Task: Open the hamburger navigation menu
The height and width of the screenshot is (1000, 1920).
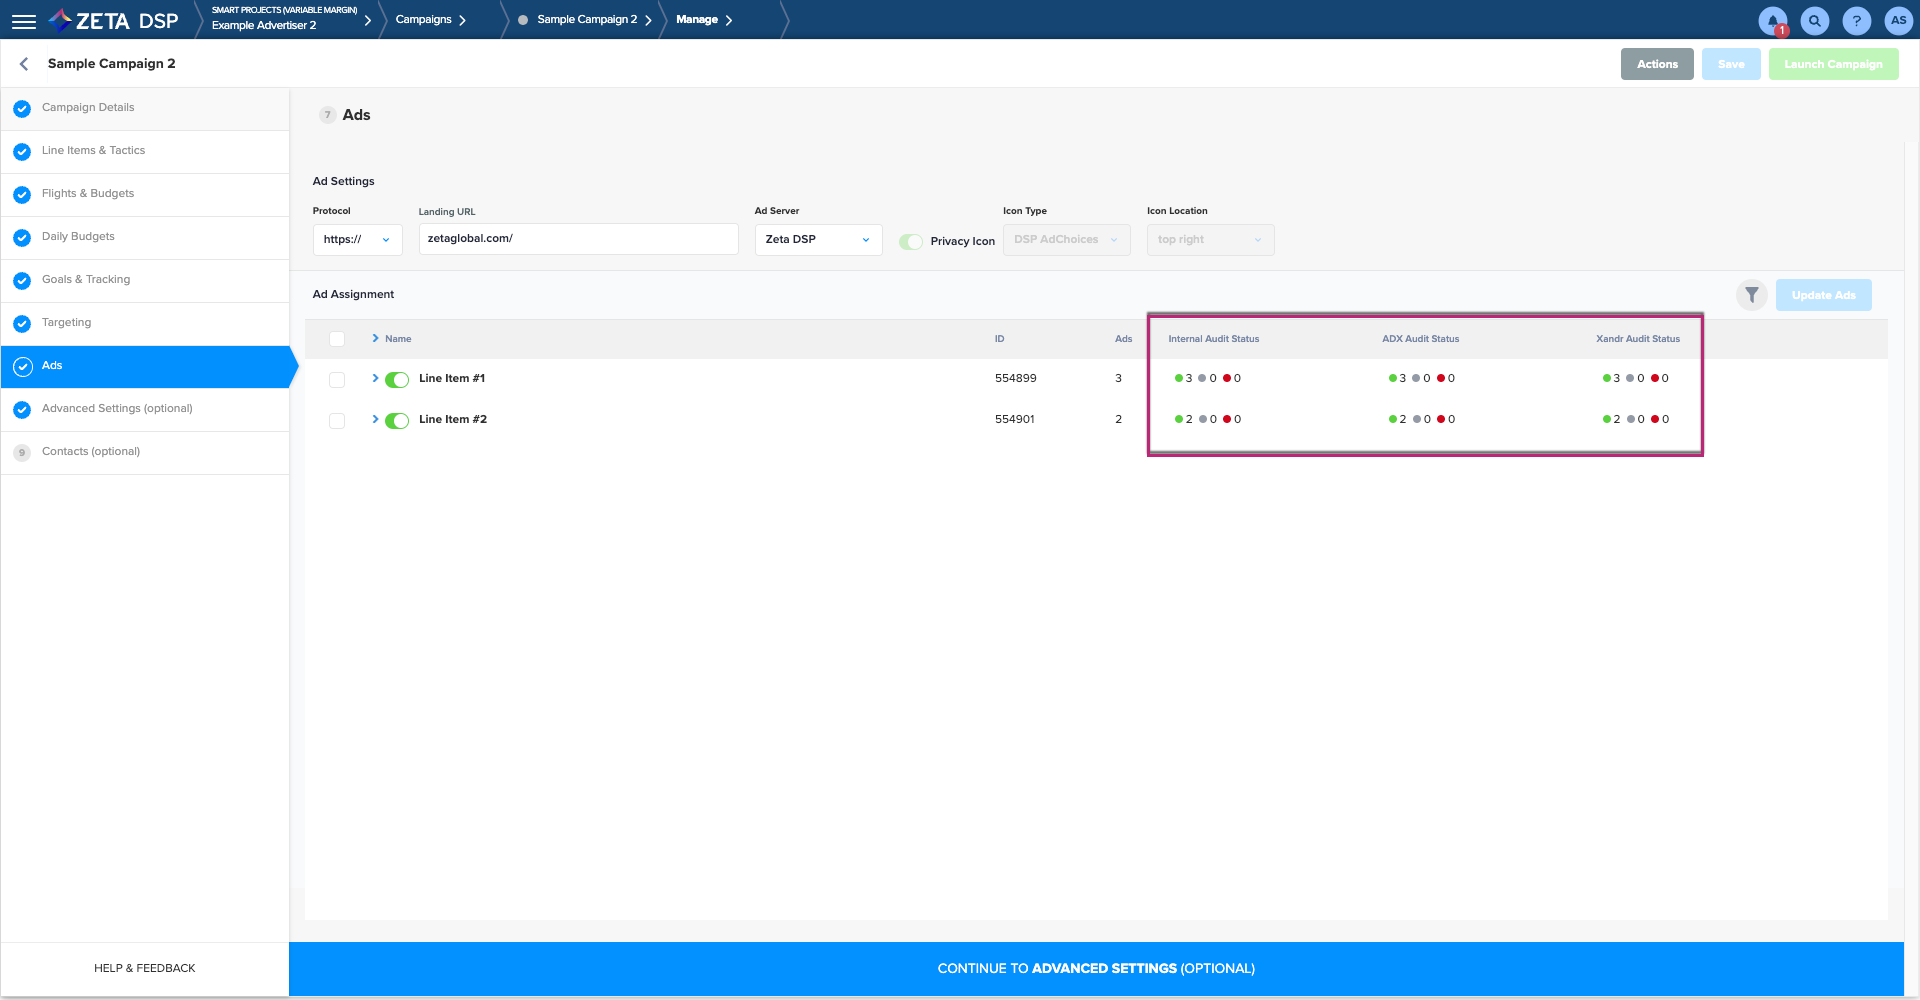Action: pos(24,21)
